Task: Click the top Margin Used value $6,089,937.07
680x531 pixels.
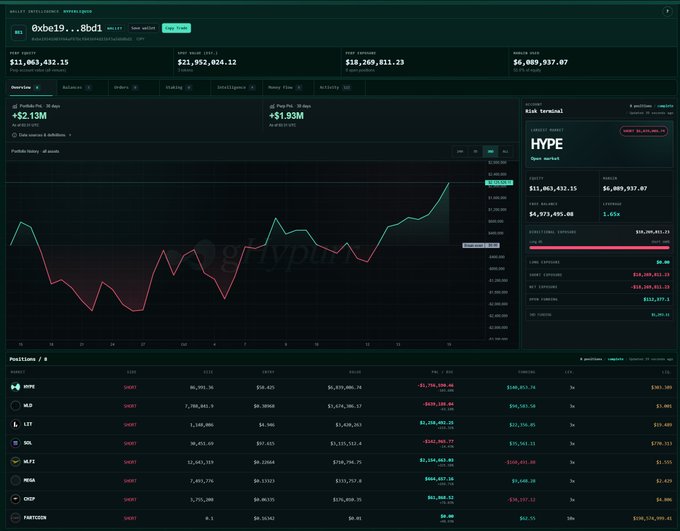Action: coord(540,62)
